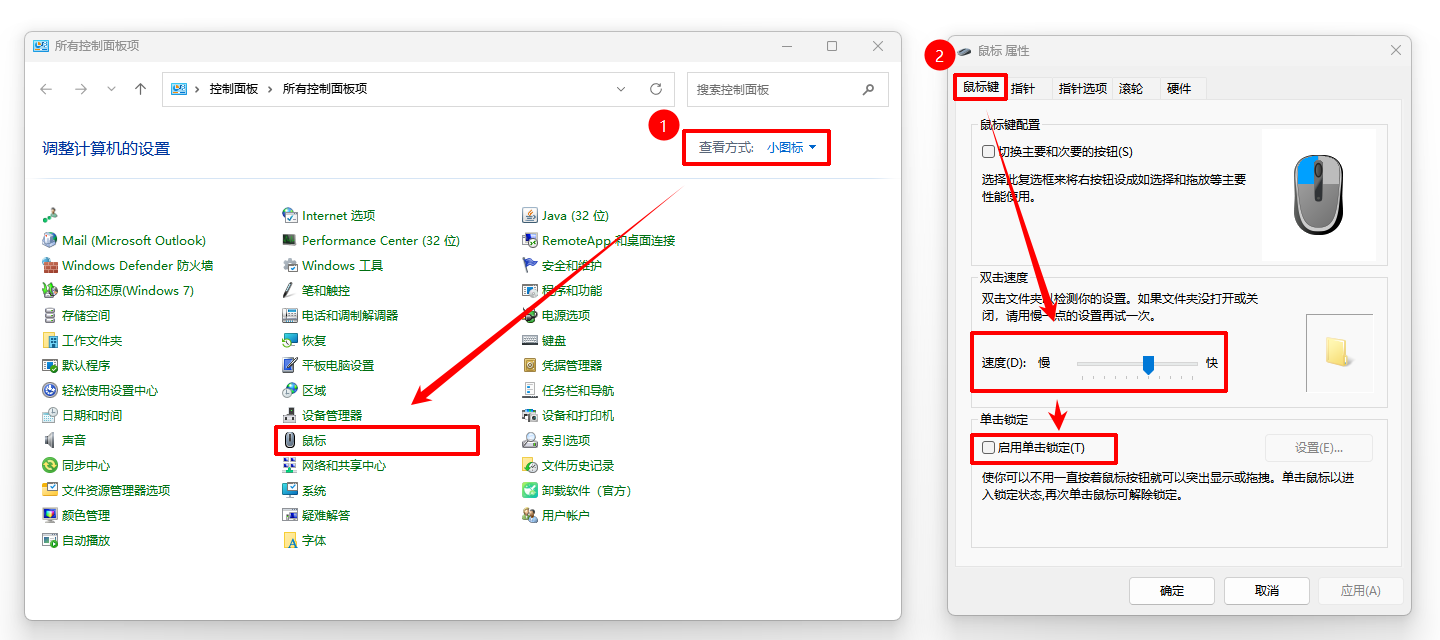Screen dimensions: 1440x640
Task: Enable 切换主要和次要的按钮 checkbox
Action: [989, 152]
